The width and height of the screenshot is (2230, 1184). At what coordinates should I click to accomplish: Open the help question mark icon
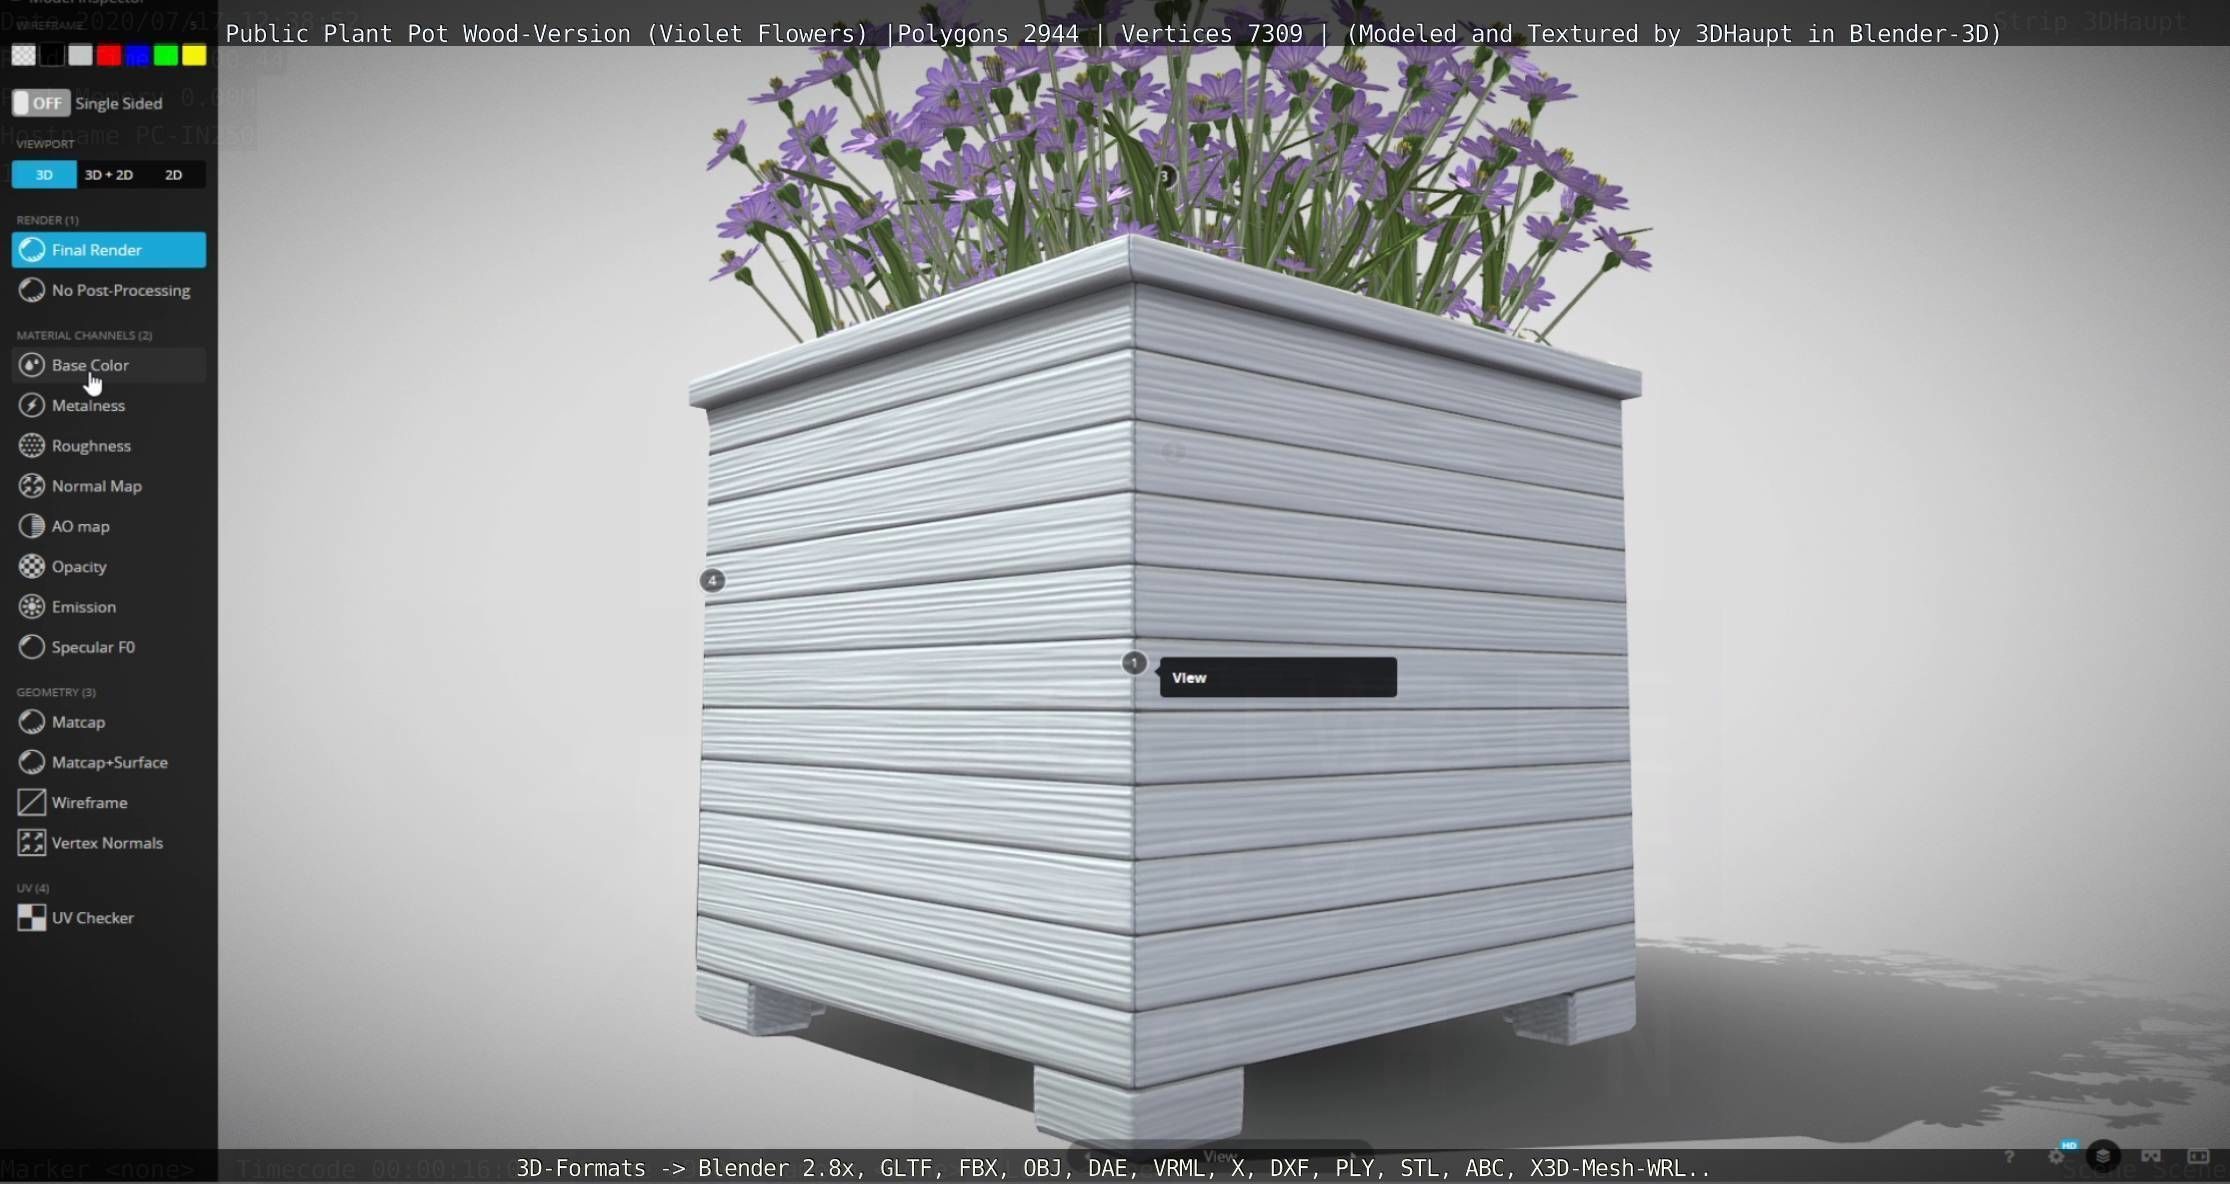(2009, 1157)
